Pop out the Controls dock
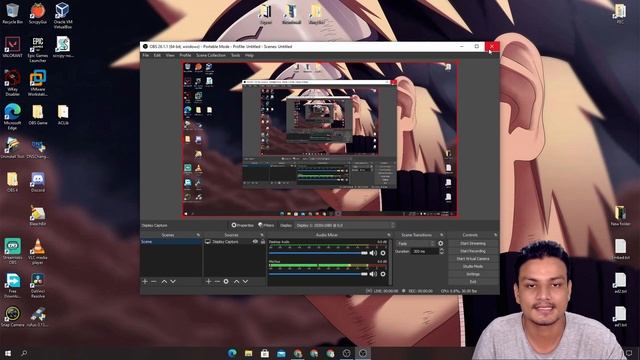The image size is (640, 360). (x=496, y=235)
